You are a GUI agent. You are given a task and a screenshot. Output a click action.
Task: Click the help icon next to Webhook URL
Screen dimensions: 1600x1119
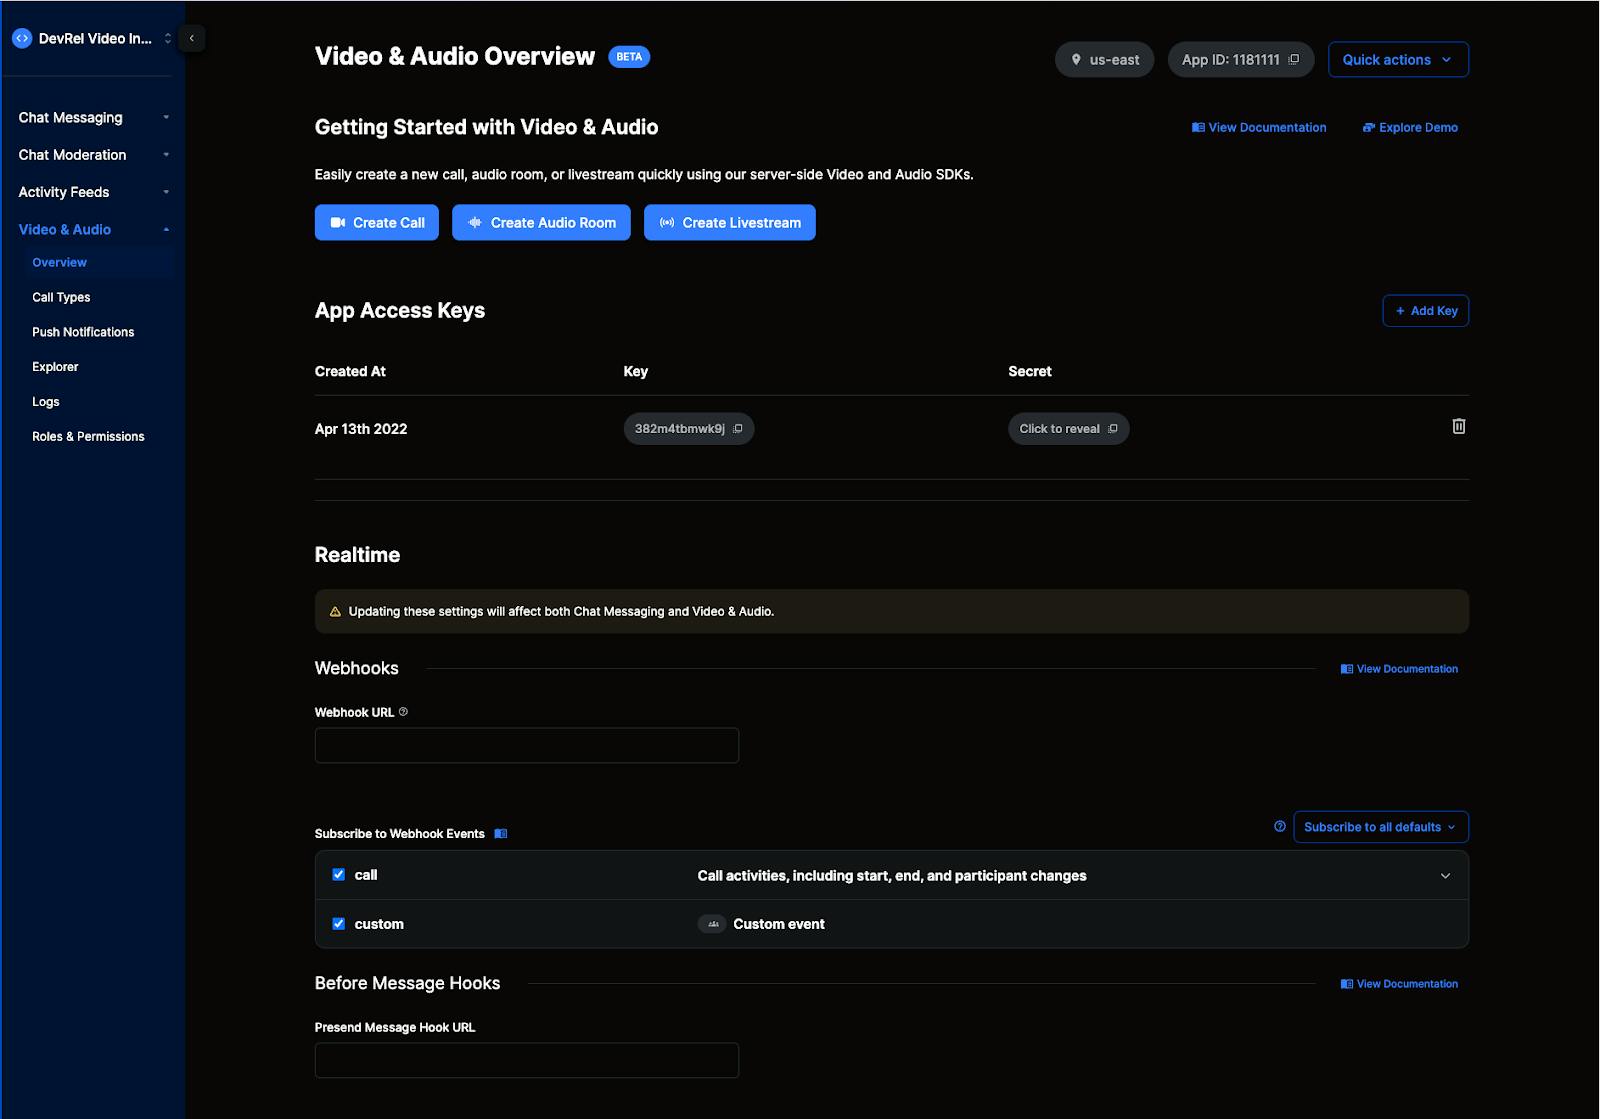(x=403, y=712)
